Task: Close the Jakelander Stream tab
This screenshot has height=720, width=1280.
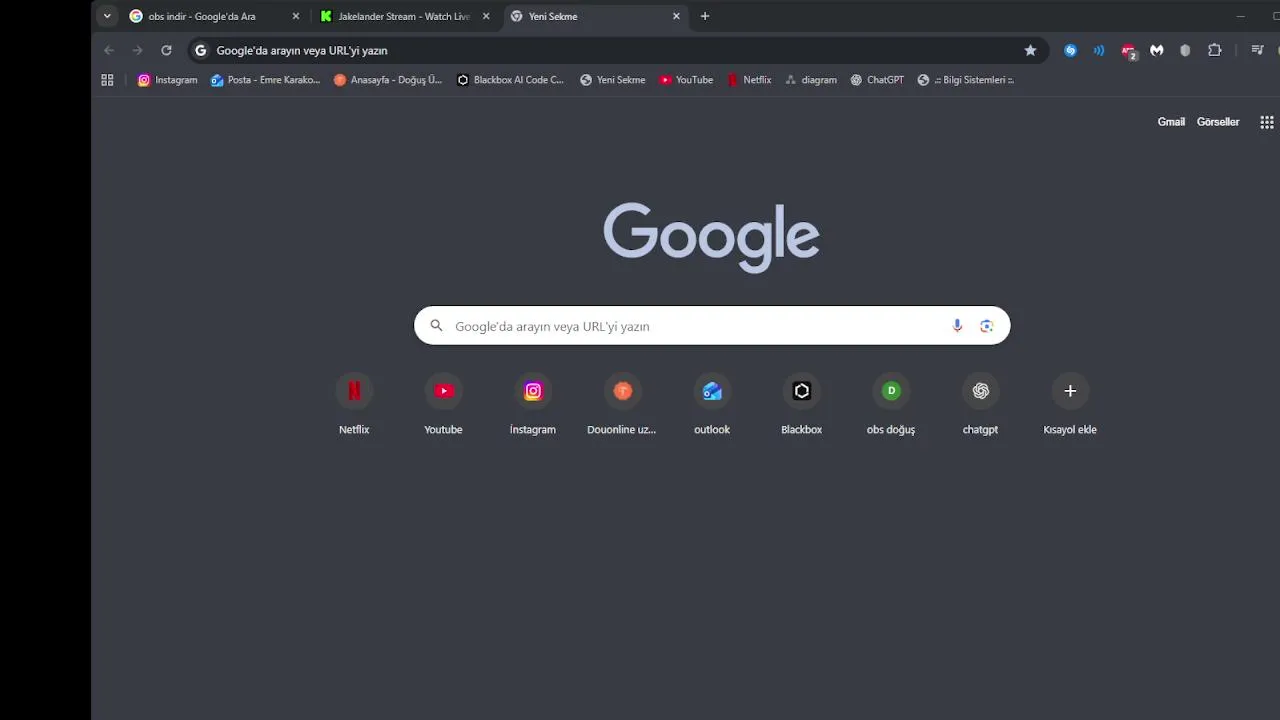Action: (x=486, y=16)
